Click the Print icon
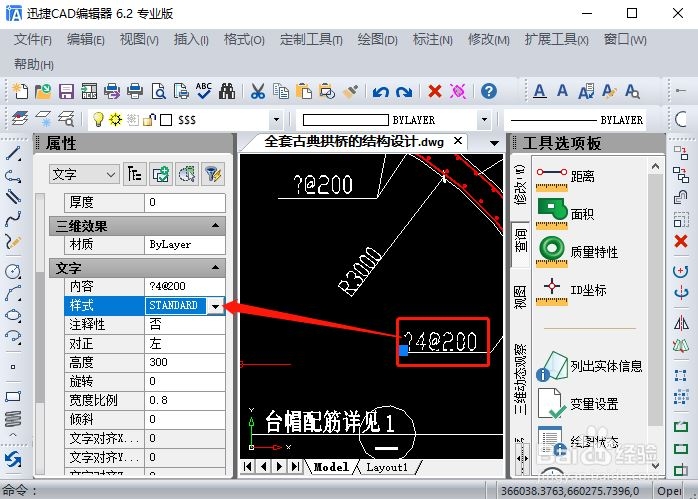 [x=135, y=91]
